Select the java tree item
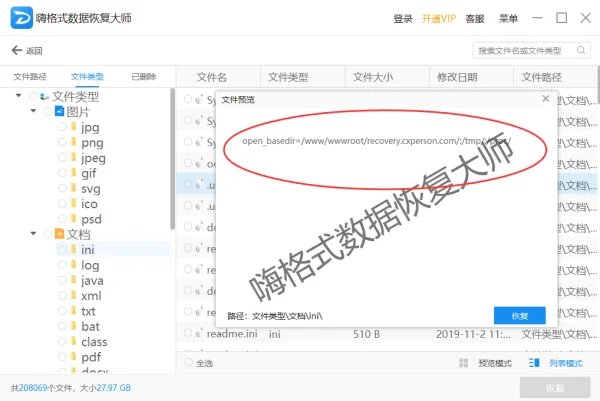 click(92, 280)
